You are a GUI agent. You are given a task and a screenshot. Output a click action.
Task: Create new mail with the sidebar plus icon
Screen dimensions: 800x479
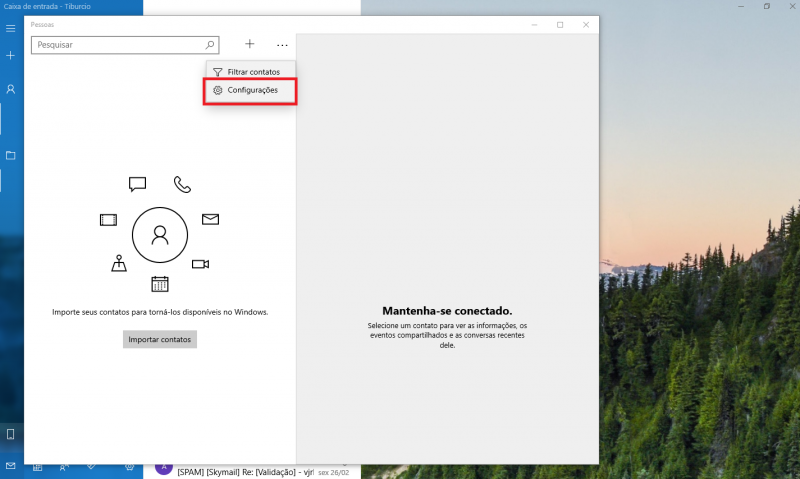click(11, 55)
